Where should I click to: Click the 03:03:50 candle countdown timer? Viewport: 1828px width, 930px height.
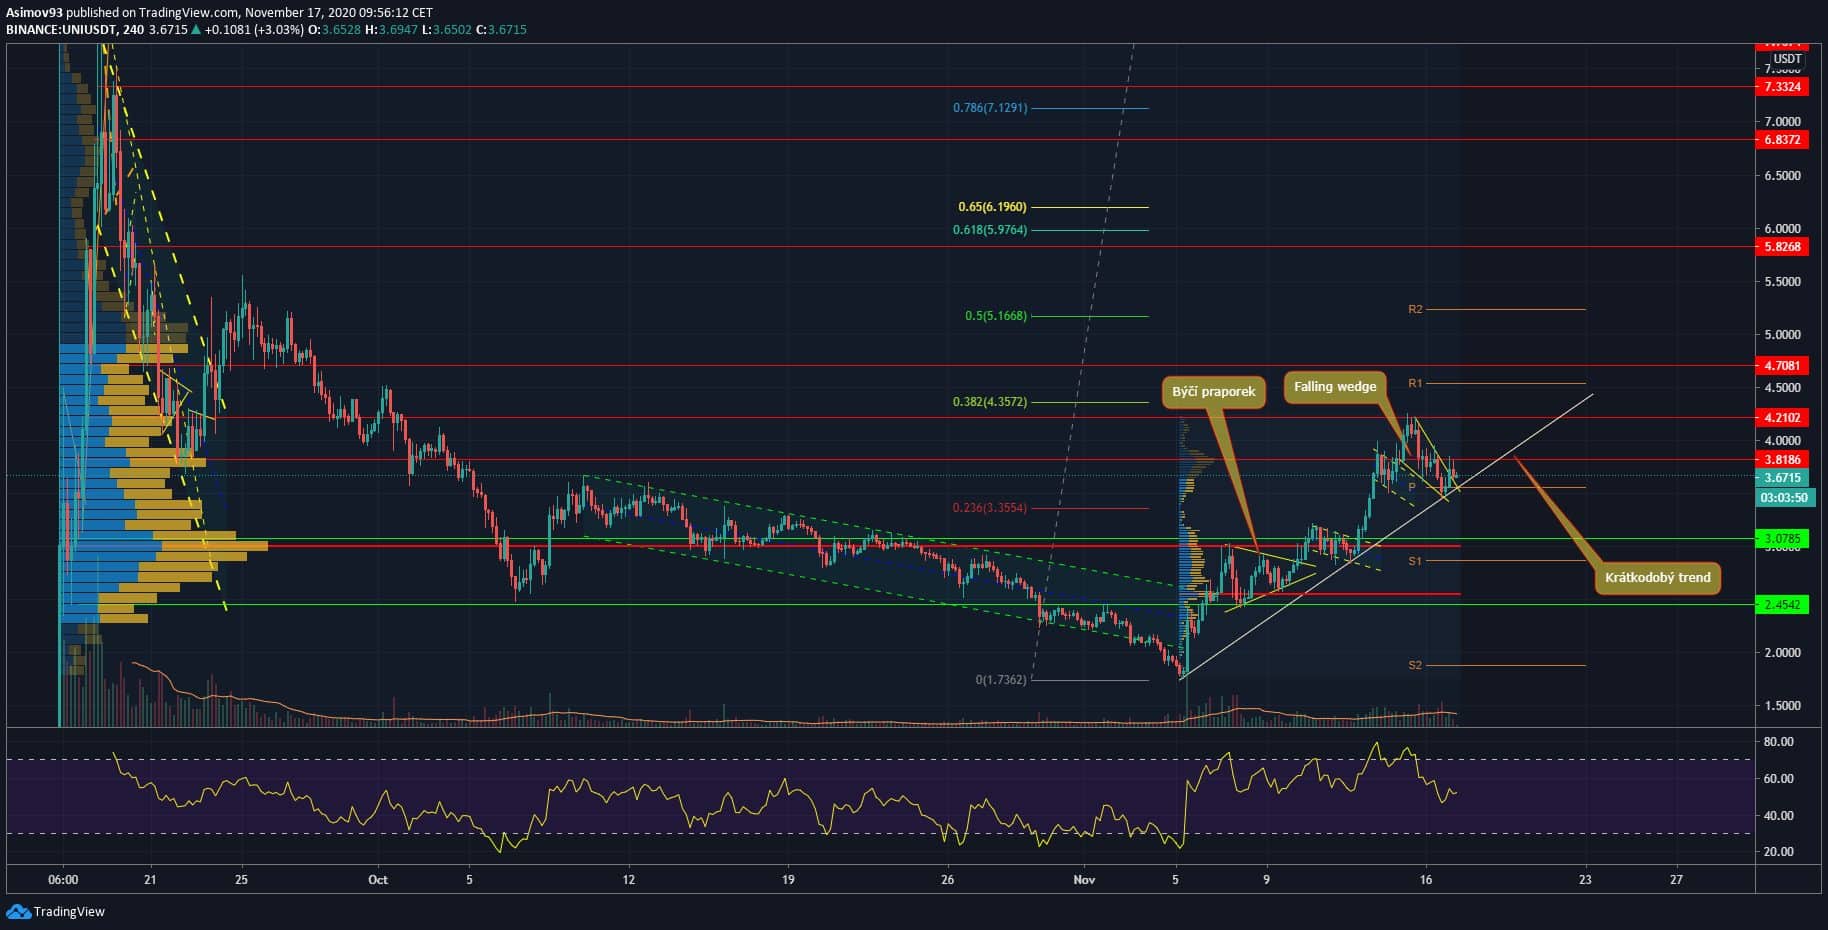[1782, 497]
